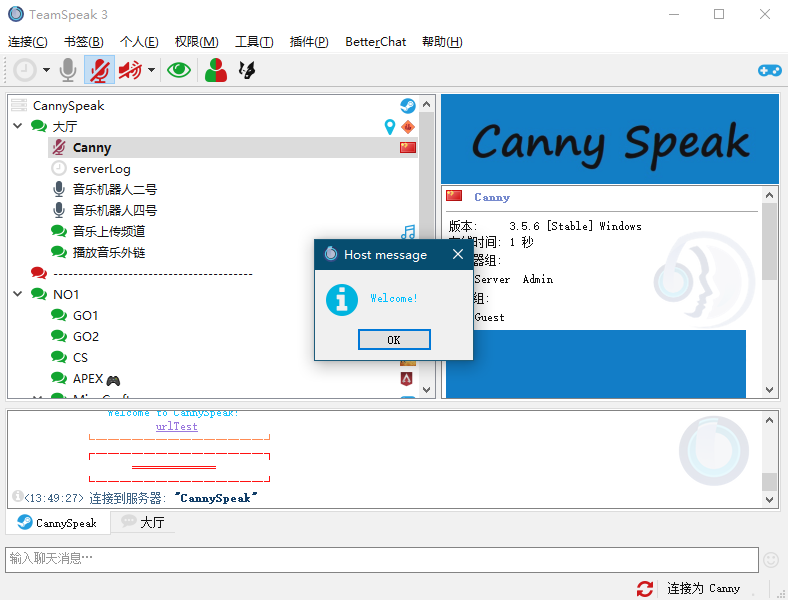Click the chat log scroll up arrow
The image size is (788, 600).
tap(769, 420)
